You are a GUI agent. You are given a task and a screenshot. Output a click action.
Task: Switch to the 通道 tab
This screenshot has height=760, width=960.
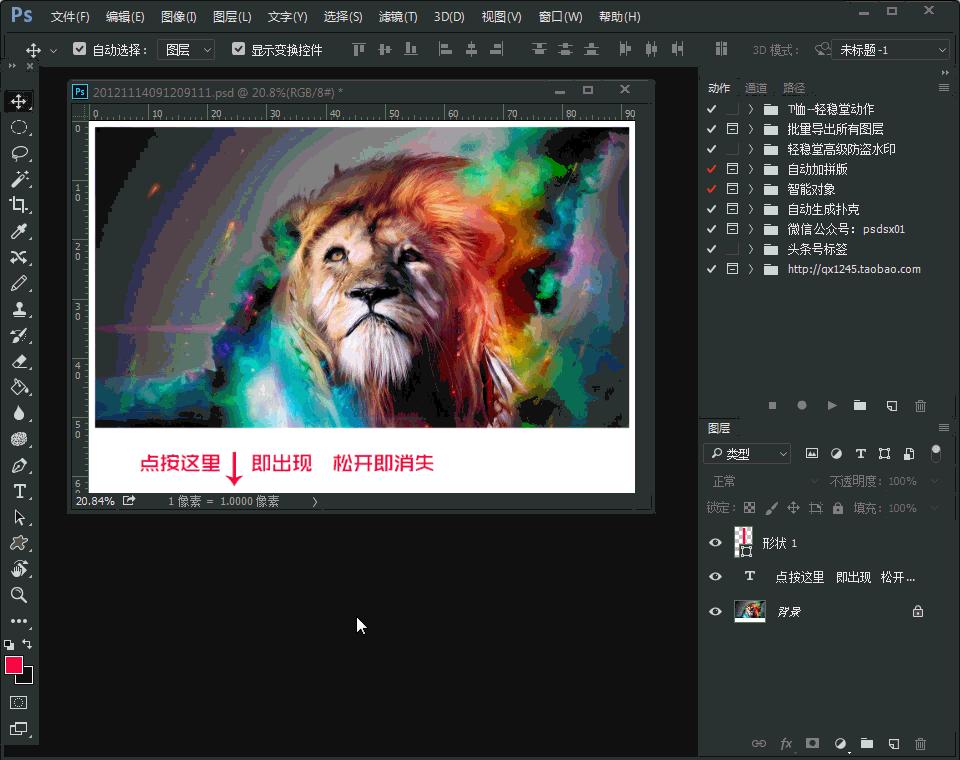pyautogui.click(x=757, y=88)
